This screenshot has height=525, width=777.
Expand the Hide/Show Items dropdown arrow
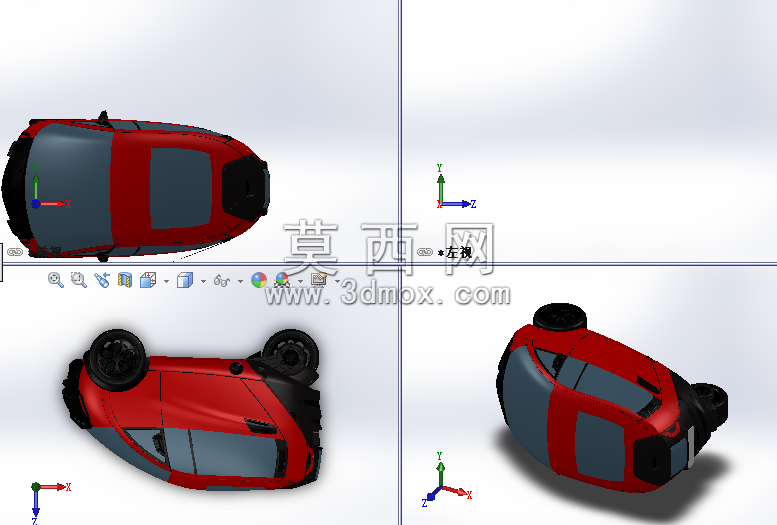coord(240,282)
